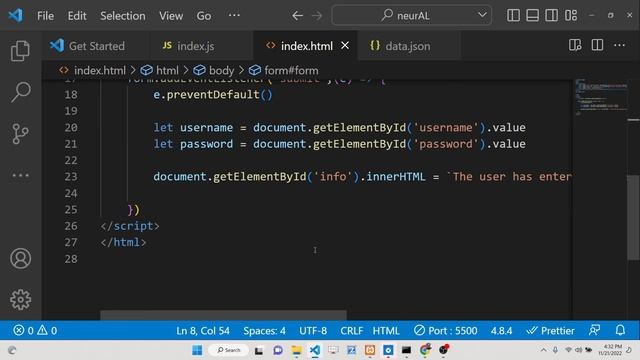Toggle the primary side bar layout icon
This screenshot has width=640, height=360.
coord(513,16)
